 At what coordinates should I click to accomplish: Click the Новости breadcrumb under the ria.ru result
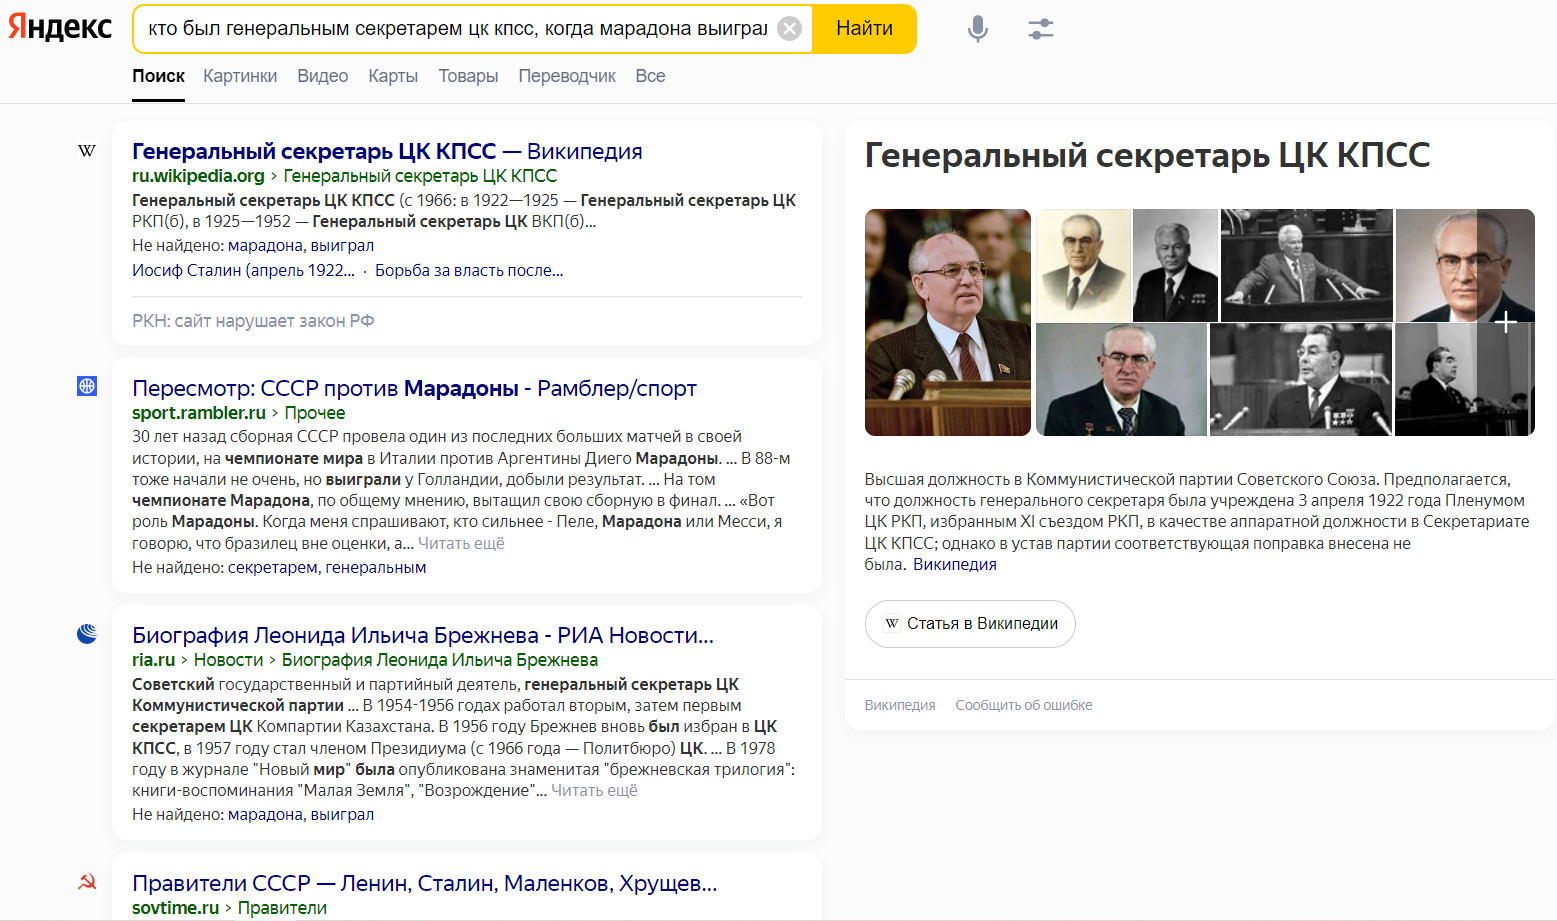(x=228, y=660)
